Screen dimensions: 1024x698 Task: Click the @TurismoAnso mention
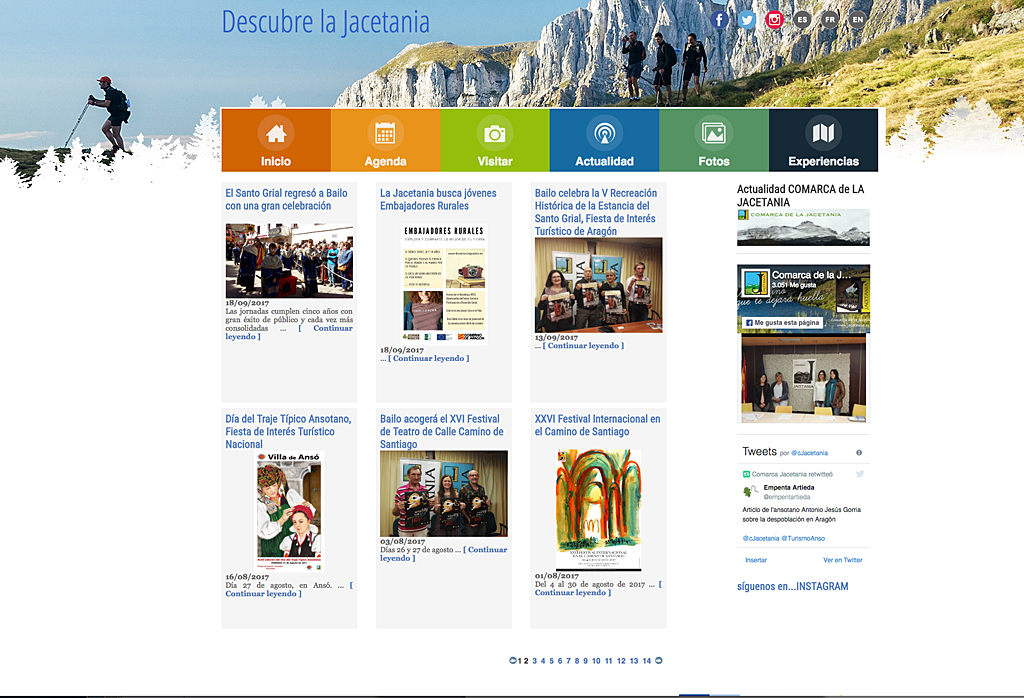tap(803, 539)
